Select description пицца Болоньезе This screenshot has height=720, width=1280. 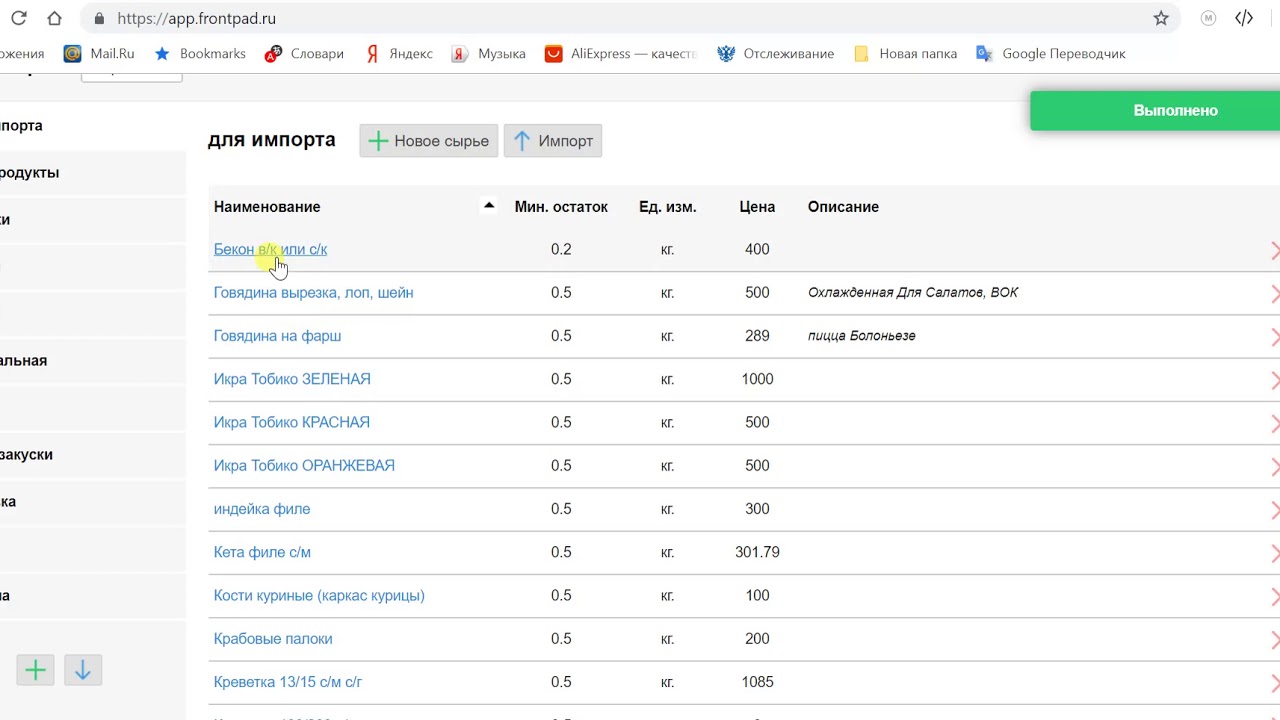(x=862, y=336)
